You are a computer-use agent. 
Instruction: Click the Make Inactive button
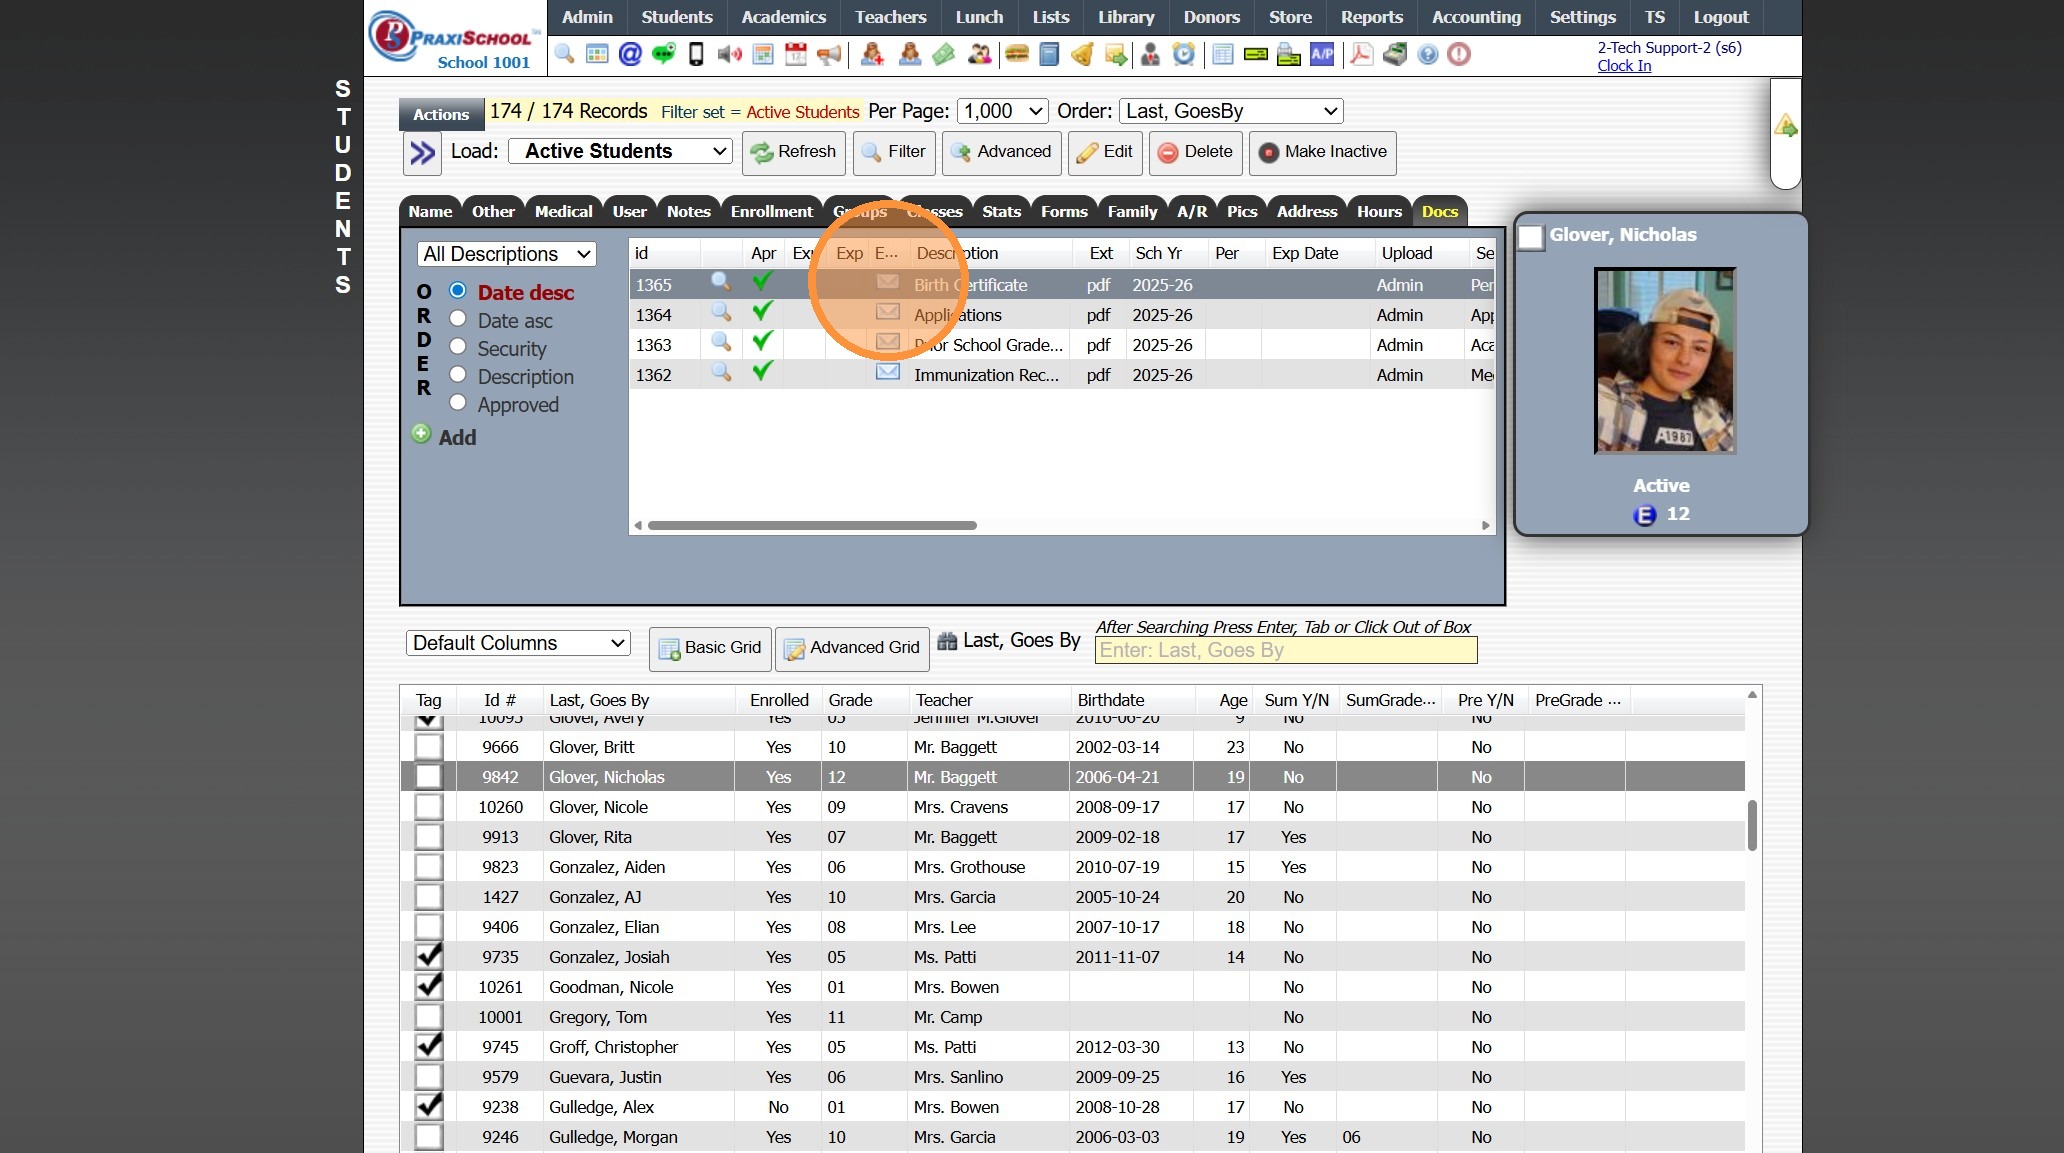(1322, 152)
